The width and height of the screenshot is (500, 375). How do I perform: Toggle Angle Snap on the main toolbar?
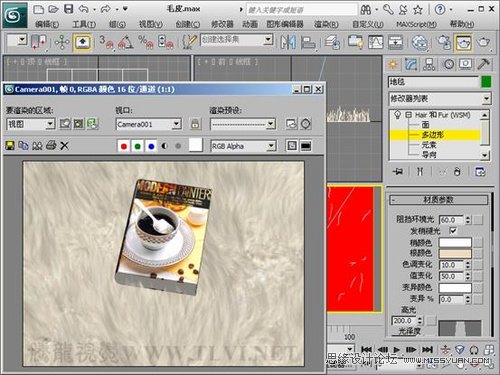coord(126,42)
